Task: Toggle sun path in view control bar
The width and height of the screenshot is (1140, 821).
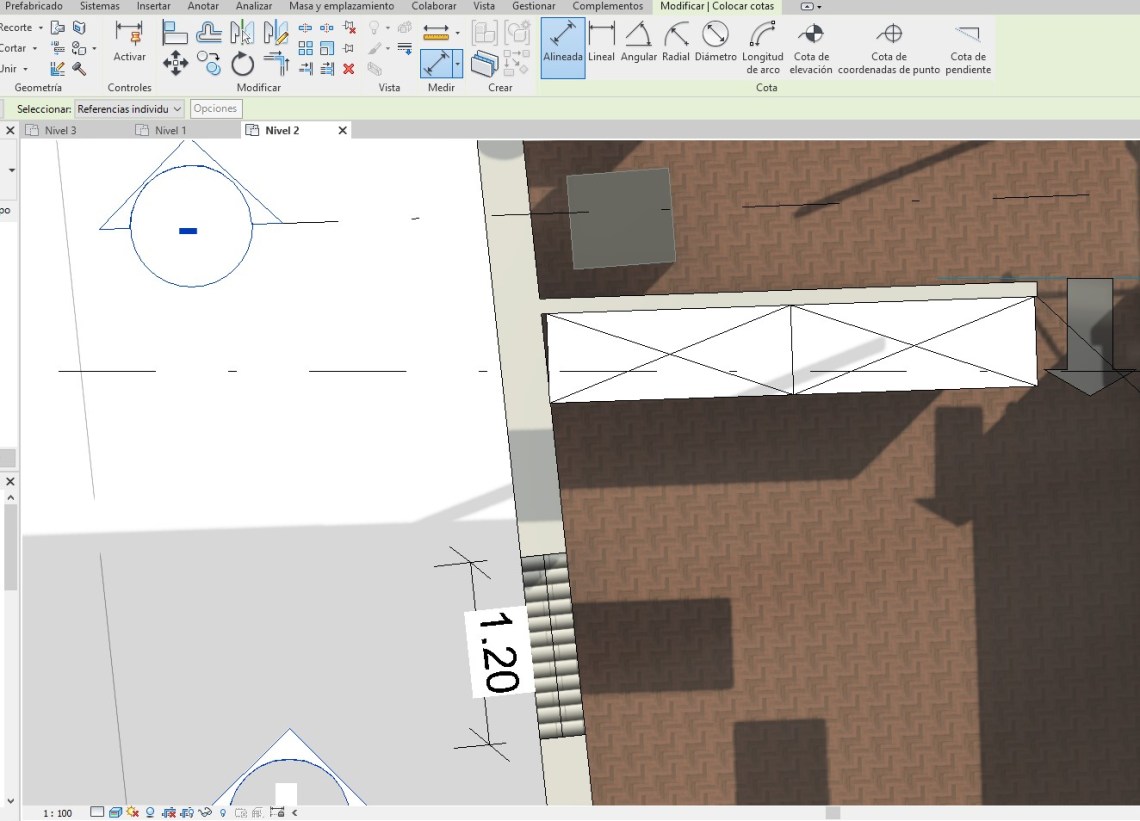Action: coord(133,813)
